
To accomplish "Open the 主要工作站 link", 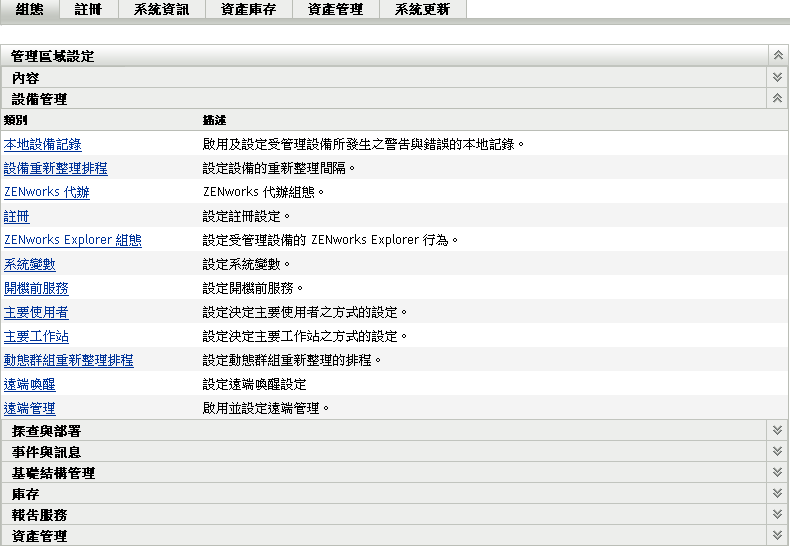I will 36,336.
